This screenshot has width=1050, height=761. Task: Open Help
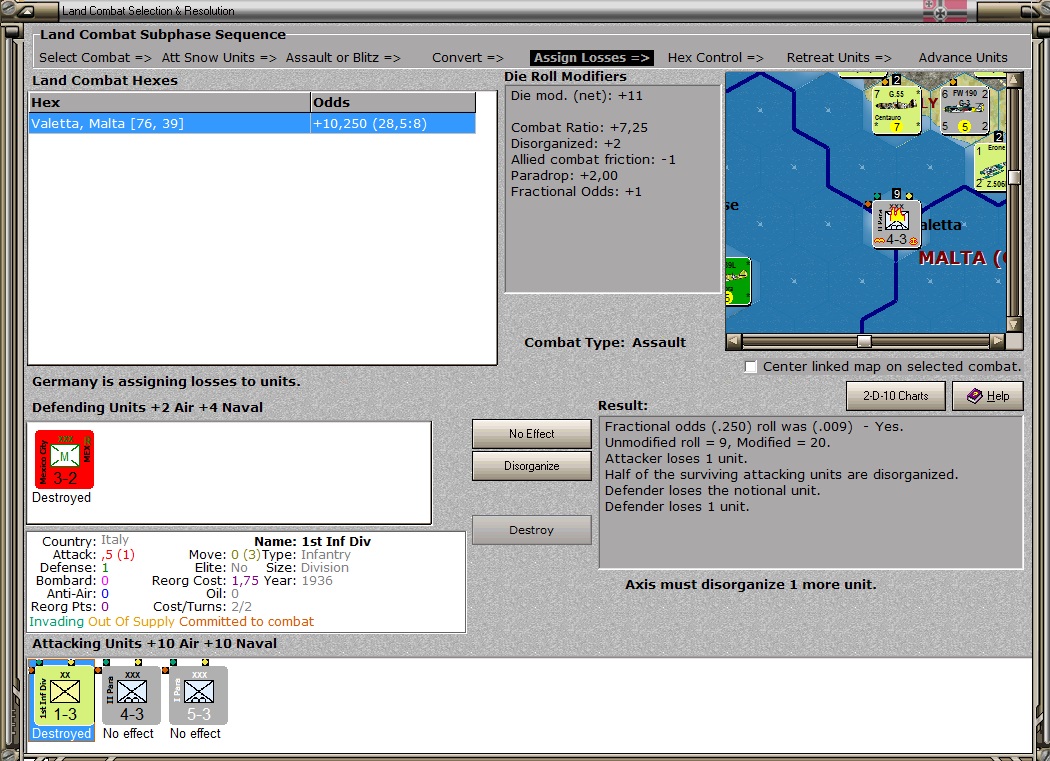[x=988, y=396]
